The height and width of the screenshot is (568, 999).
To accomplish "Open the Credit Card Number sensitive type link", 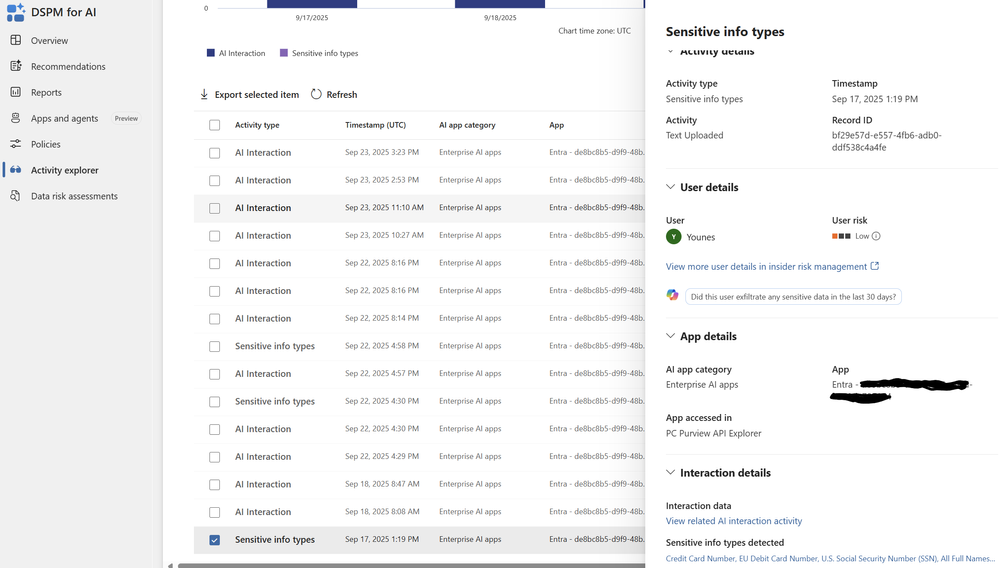I will [x=700, y=558].
